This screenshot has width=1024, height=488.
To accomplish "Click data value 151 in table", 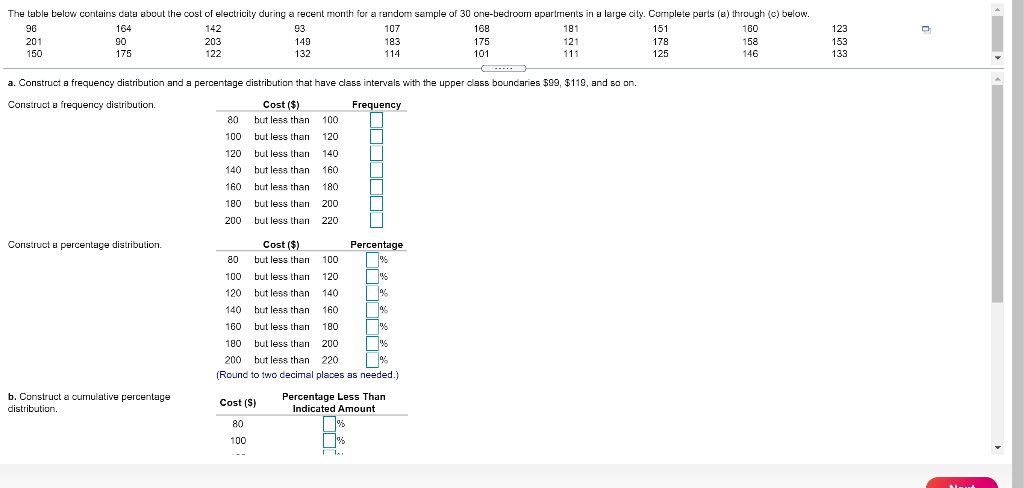I will 661,29.
